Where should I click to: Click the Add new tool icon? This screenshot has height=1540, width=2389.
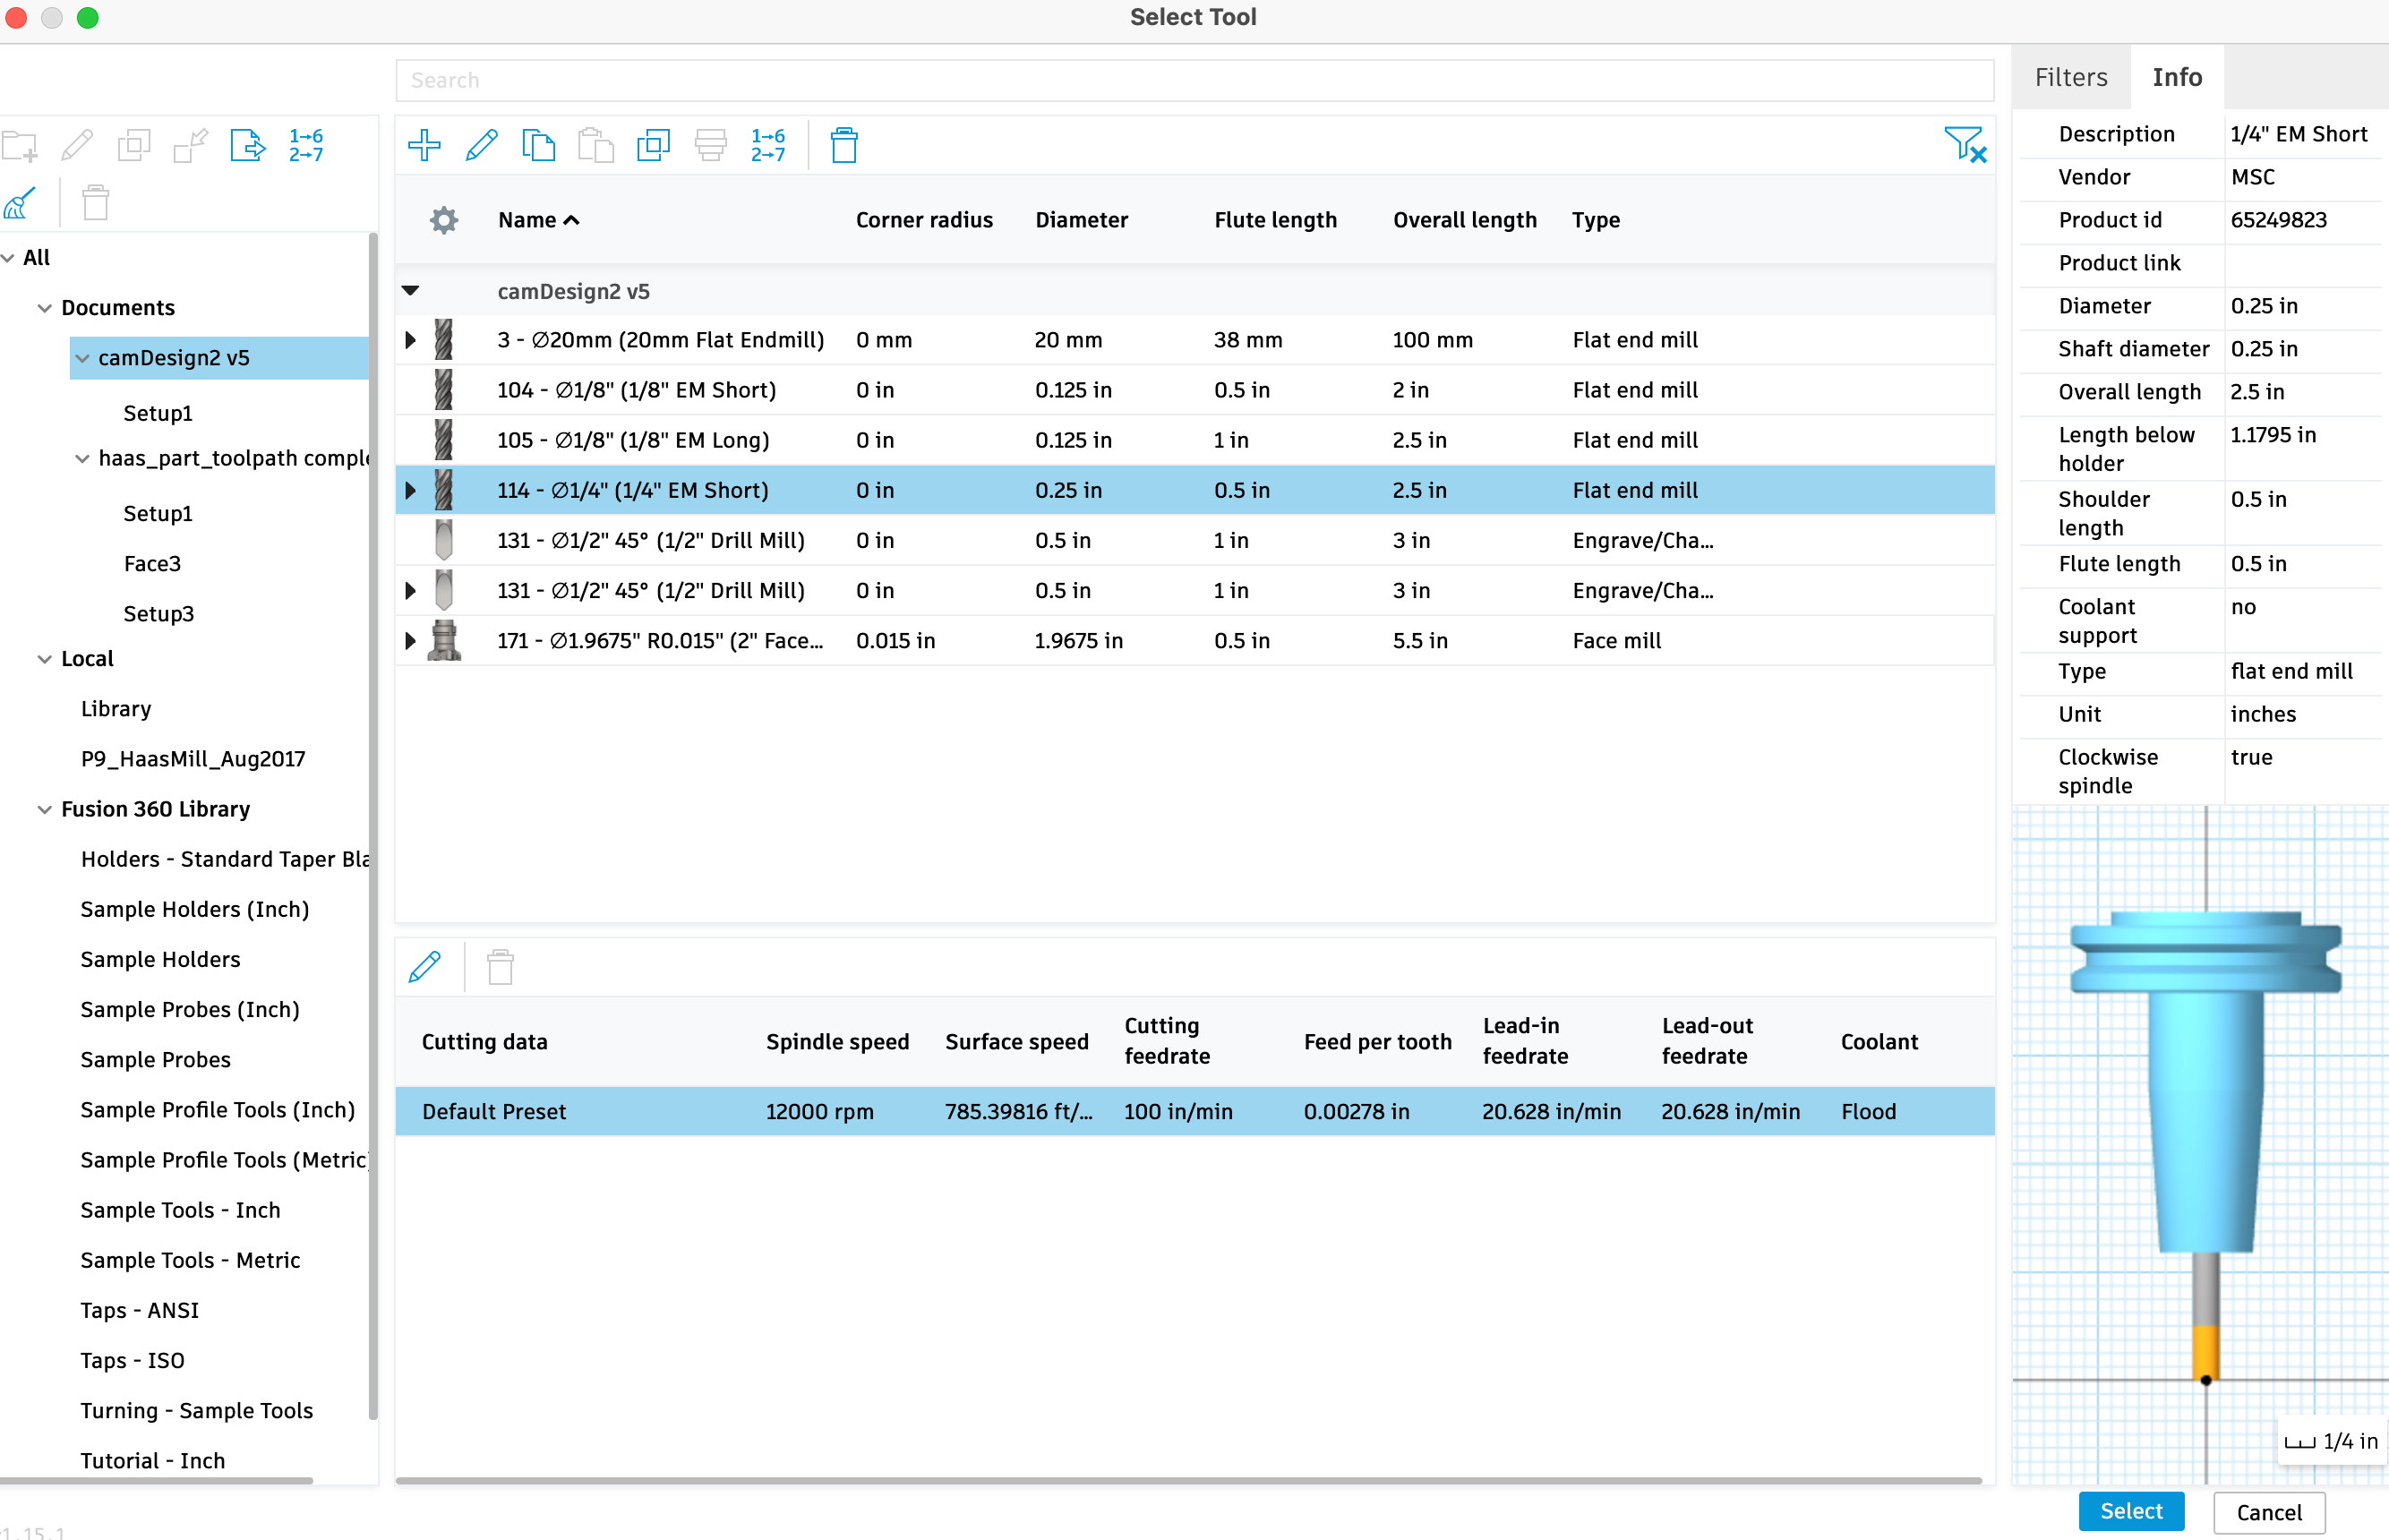424,144
